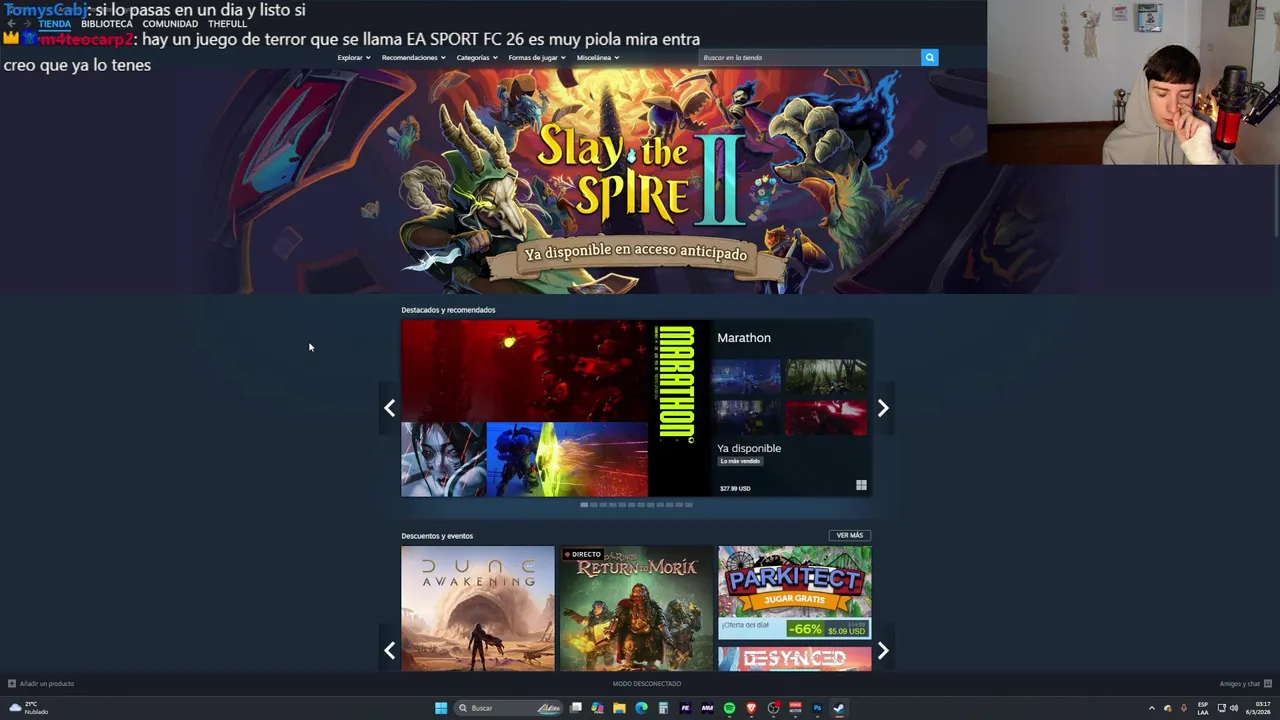
Task: Click the plus icon beside Añadir un producto
Action: pos(12,684)
